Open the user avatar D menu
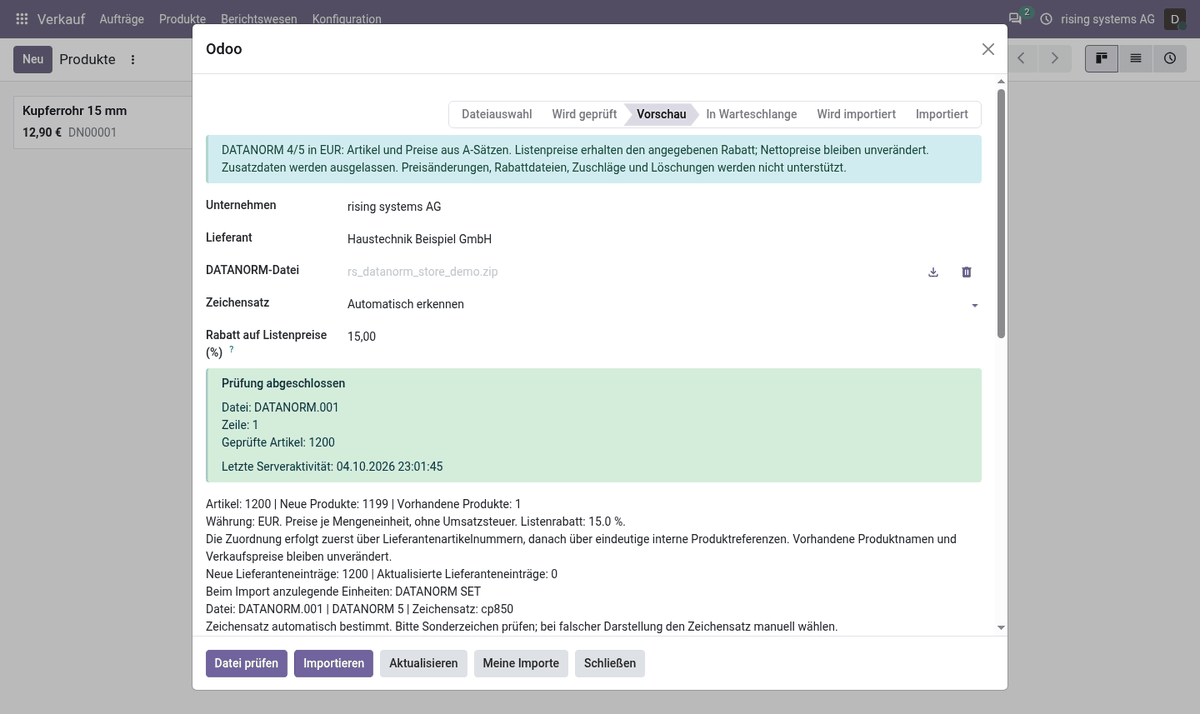This screenshot has width=1200, height=714. coord(1175,19)
